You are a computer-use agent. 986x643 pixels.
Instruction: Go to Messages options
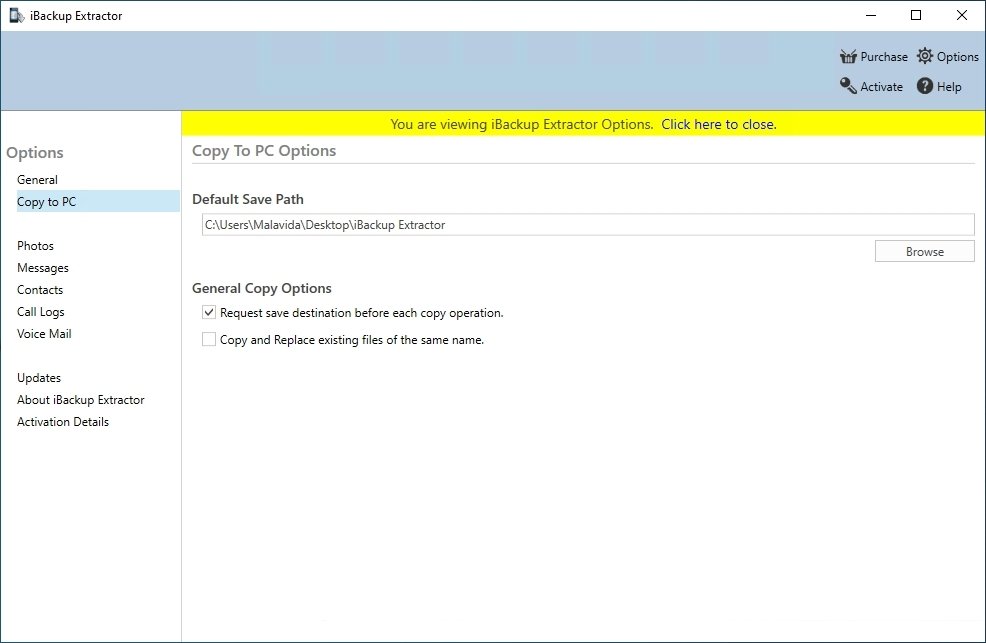[43, 268]
